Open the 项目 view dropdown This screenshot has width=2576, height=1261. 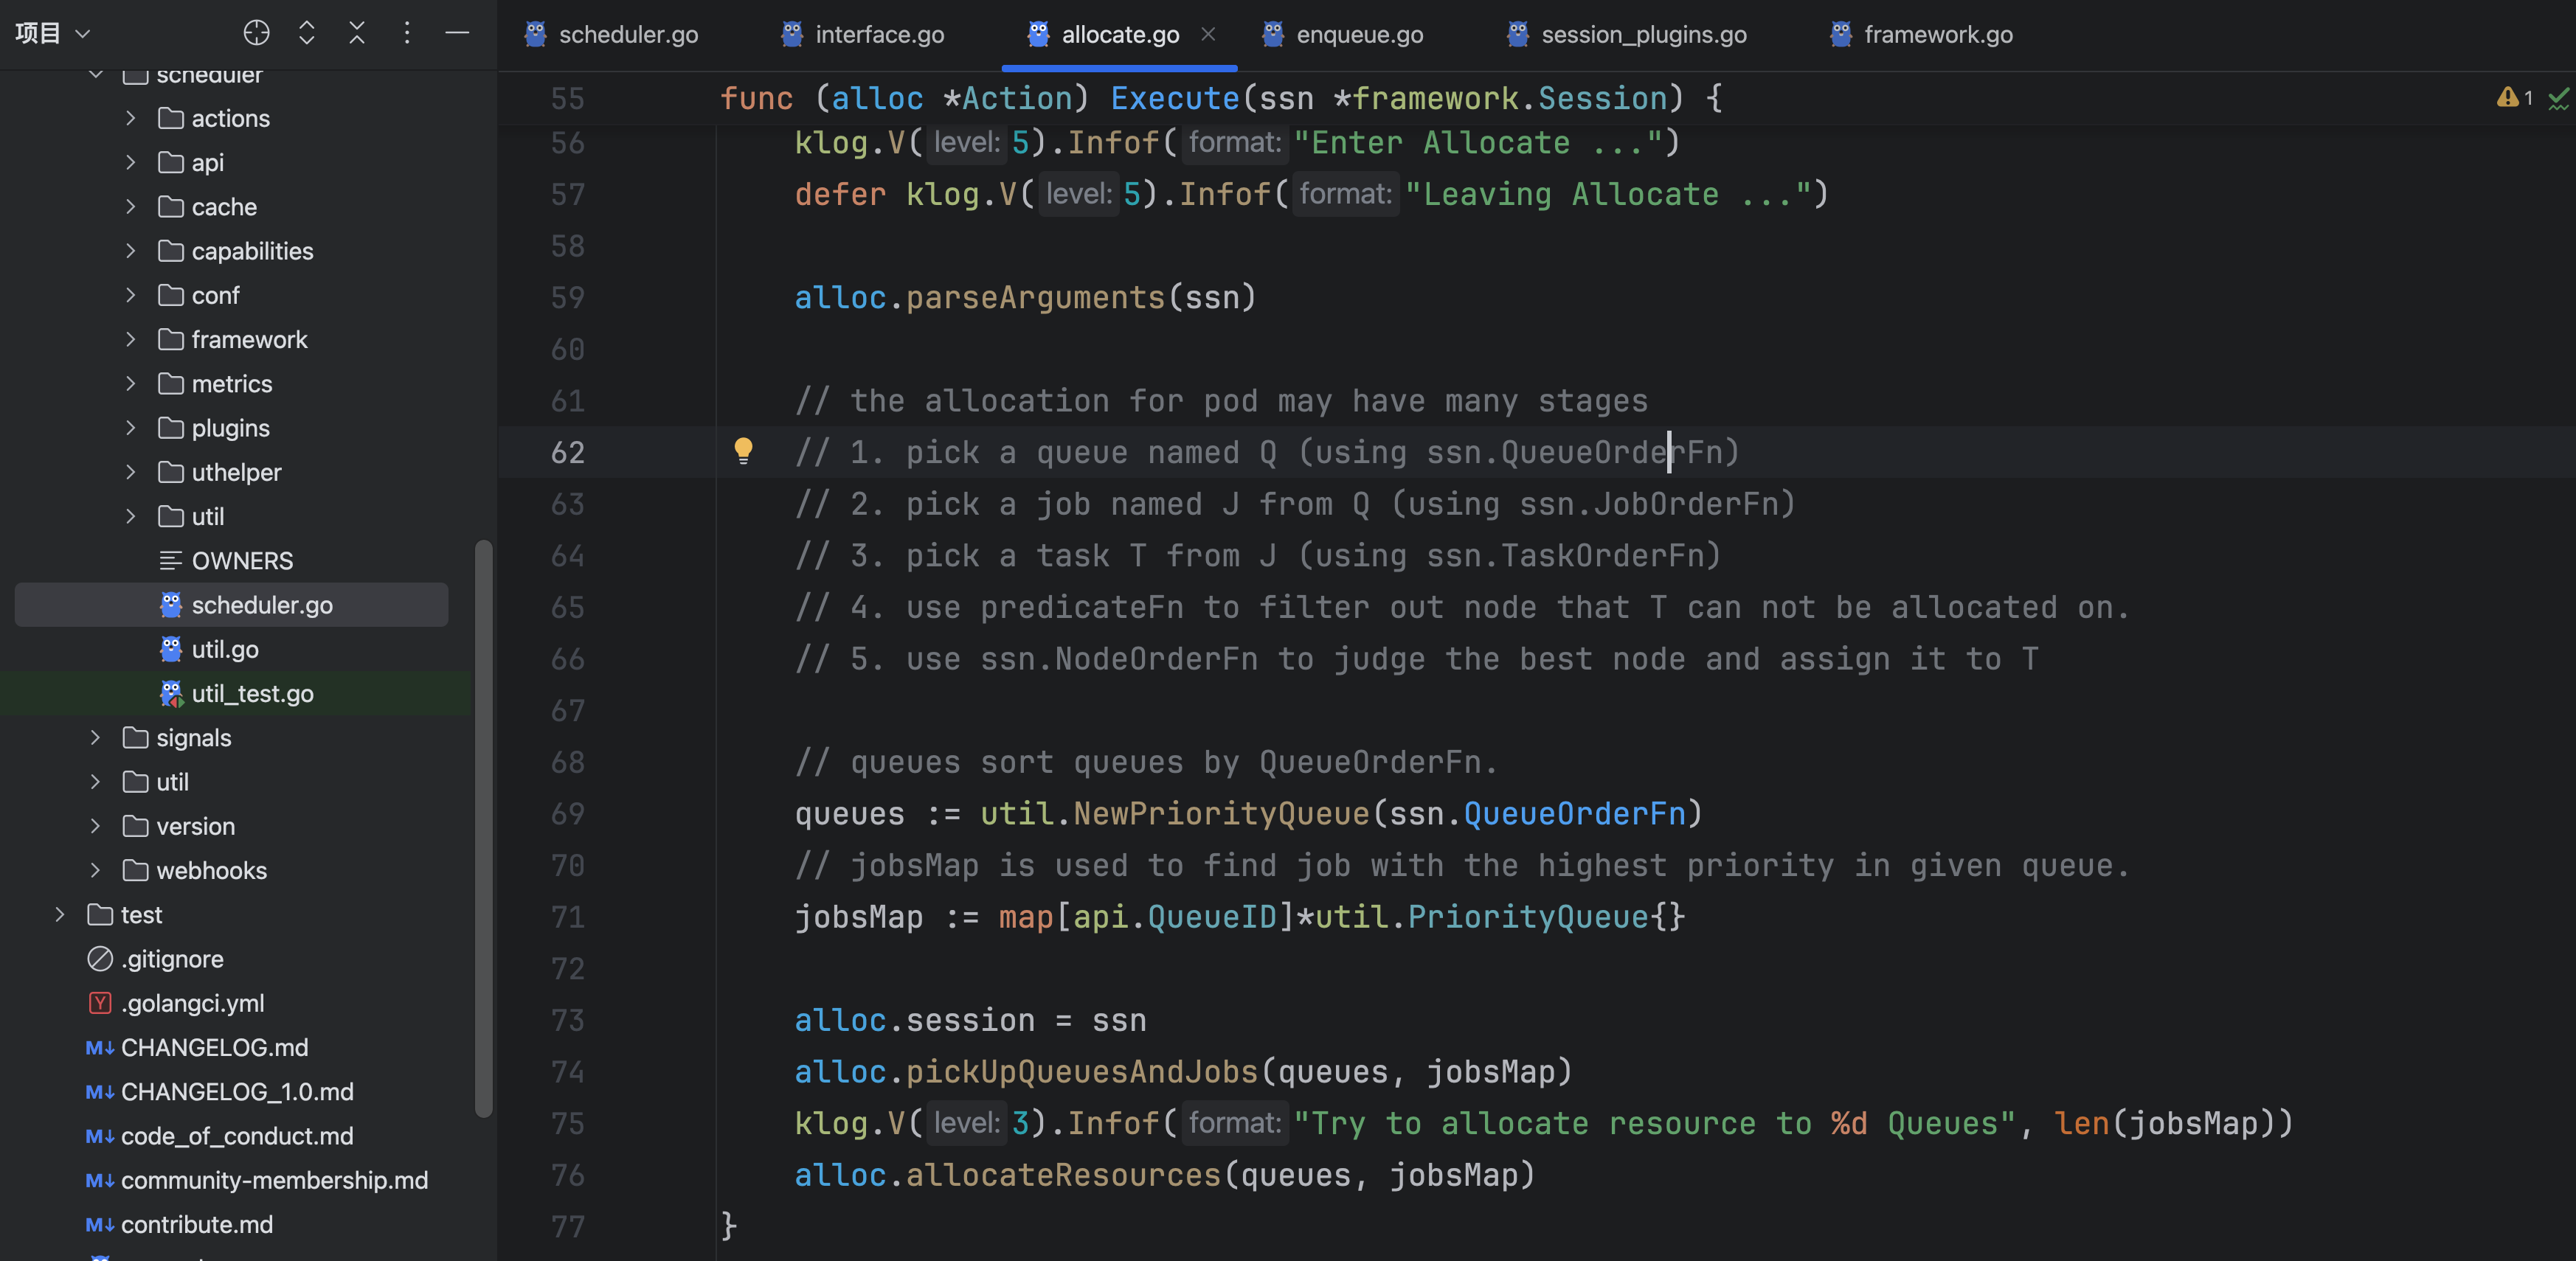click(52, 33)
